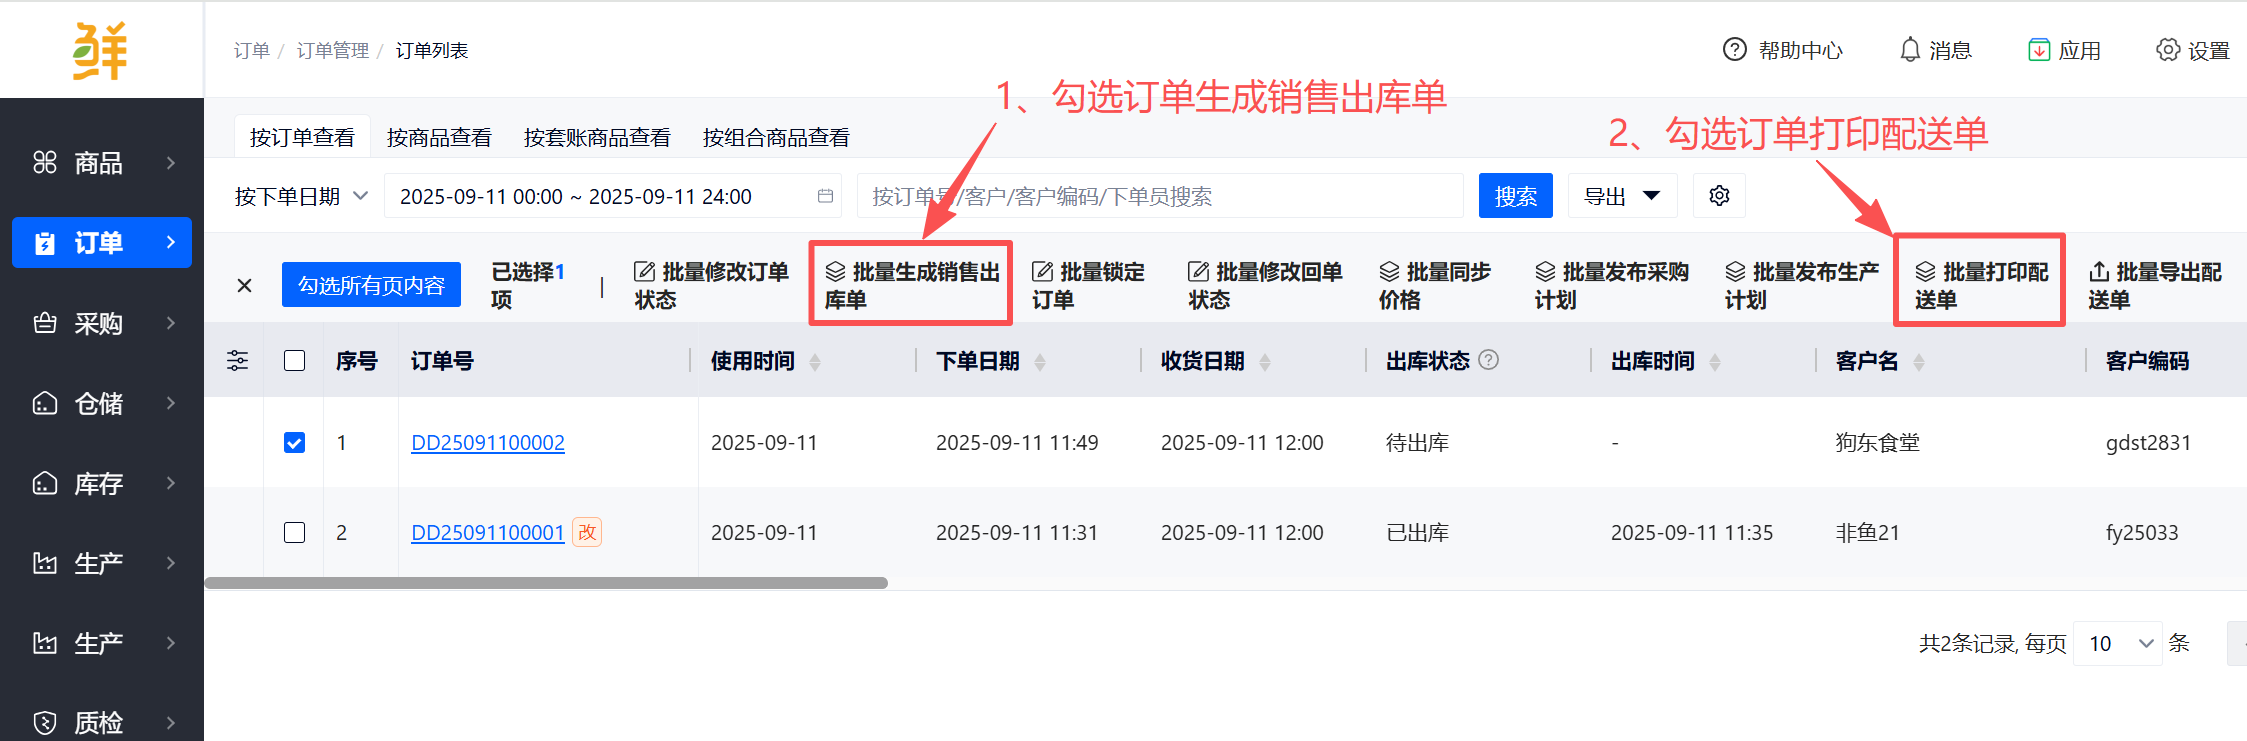Open order link DD25091100002
This screenshot has height=741, width=2247.
(488, 442)
